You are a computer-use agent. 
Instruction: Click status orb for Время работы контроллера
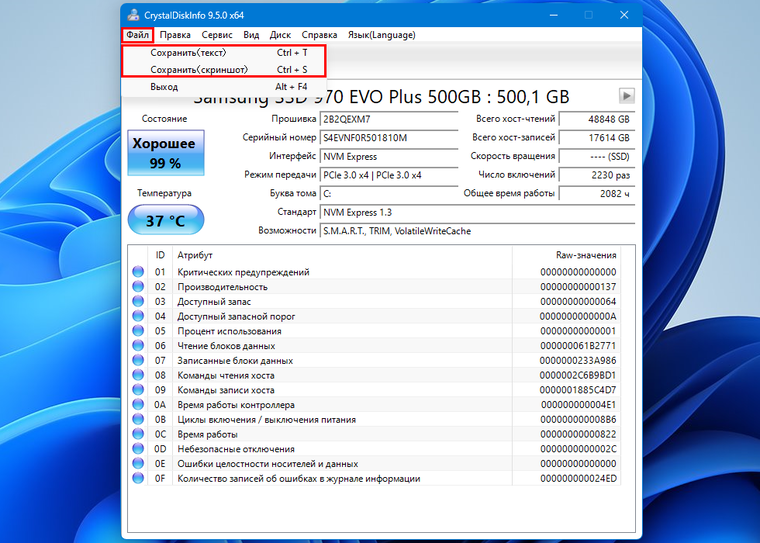pos(138,404)
